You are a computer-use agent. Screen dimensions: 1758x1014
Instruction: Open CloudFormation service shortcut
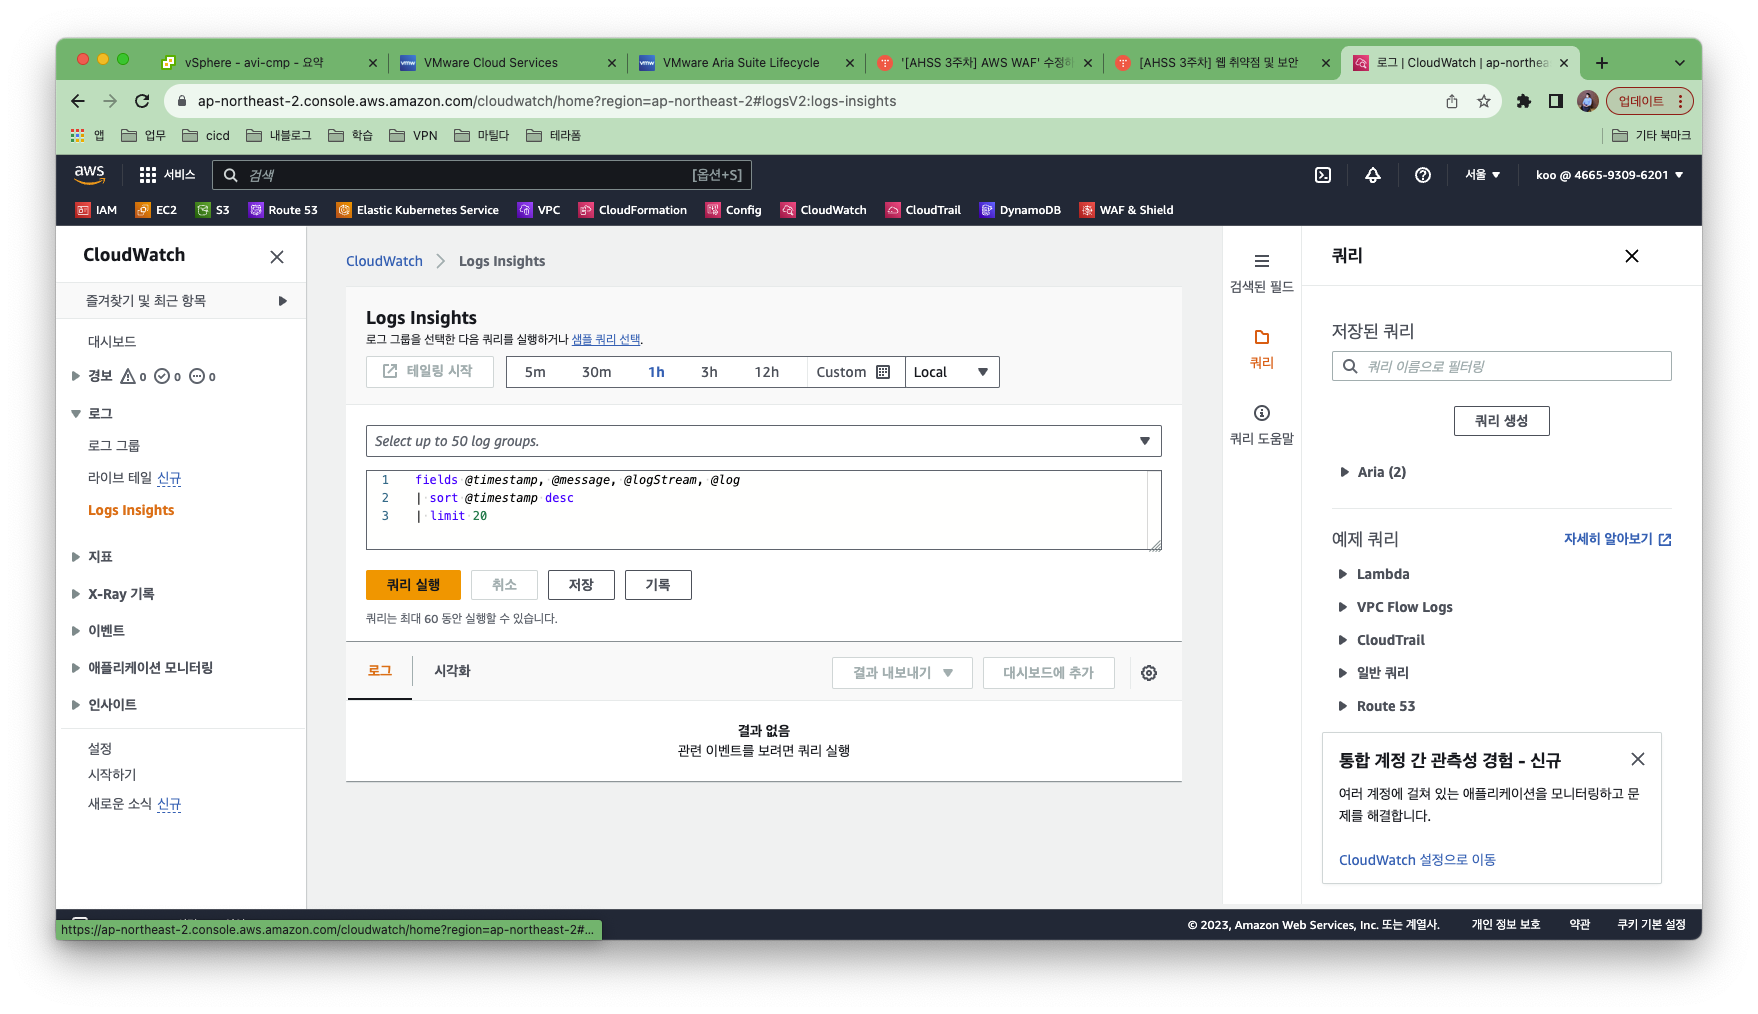tap(633, 210)
